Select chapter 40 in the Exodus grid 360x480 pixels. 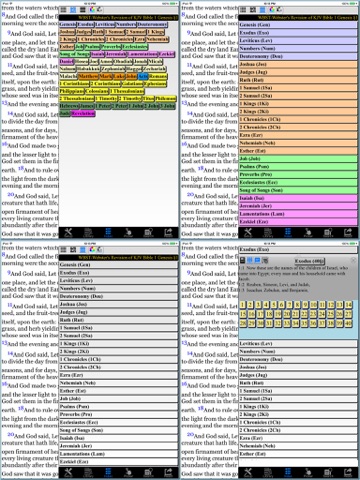click(x=348, y=323)
